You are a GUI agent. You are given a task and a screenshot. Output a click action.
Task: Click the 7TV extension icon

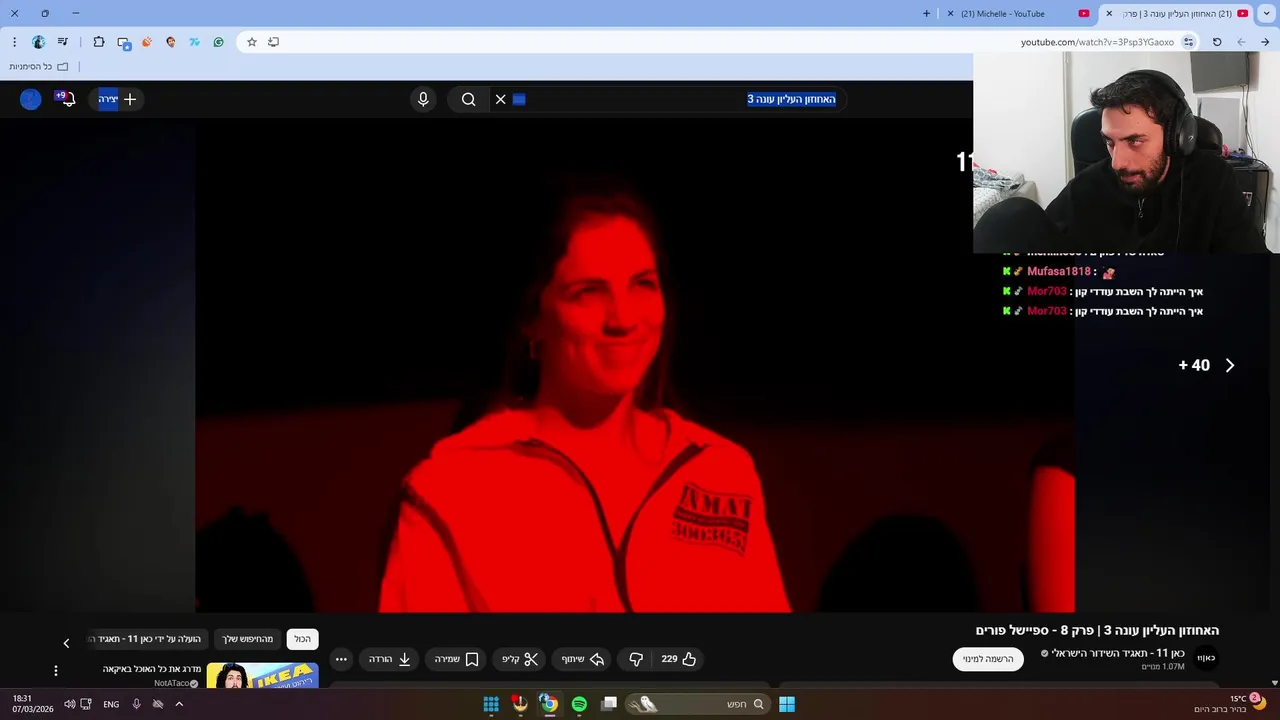(194, 42)
